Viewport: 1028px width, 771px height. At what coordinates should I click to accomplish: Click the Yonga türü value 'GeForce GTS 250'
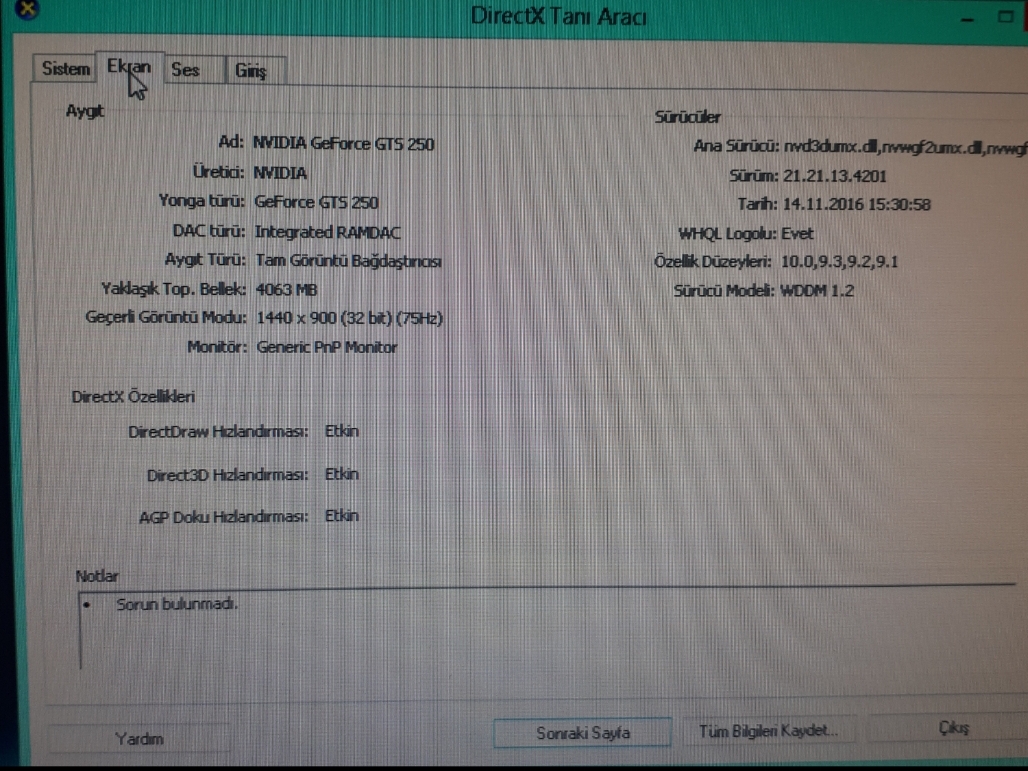[316, 203]
